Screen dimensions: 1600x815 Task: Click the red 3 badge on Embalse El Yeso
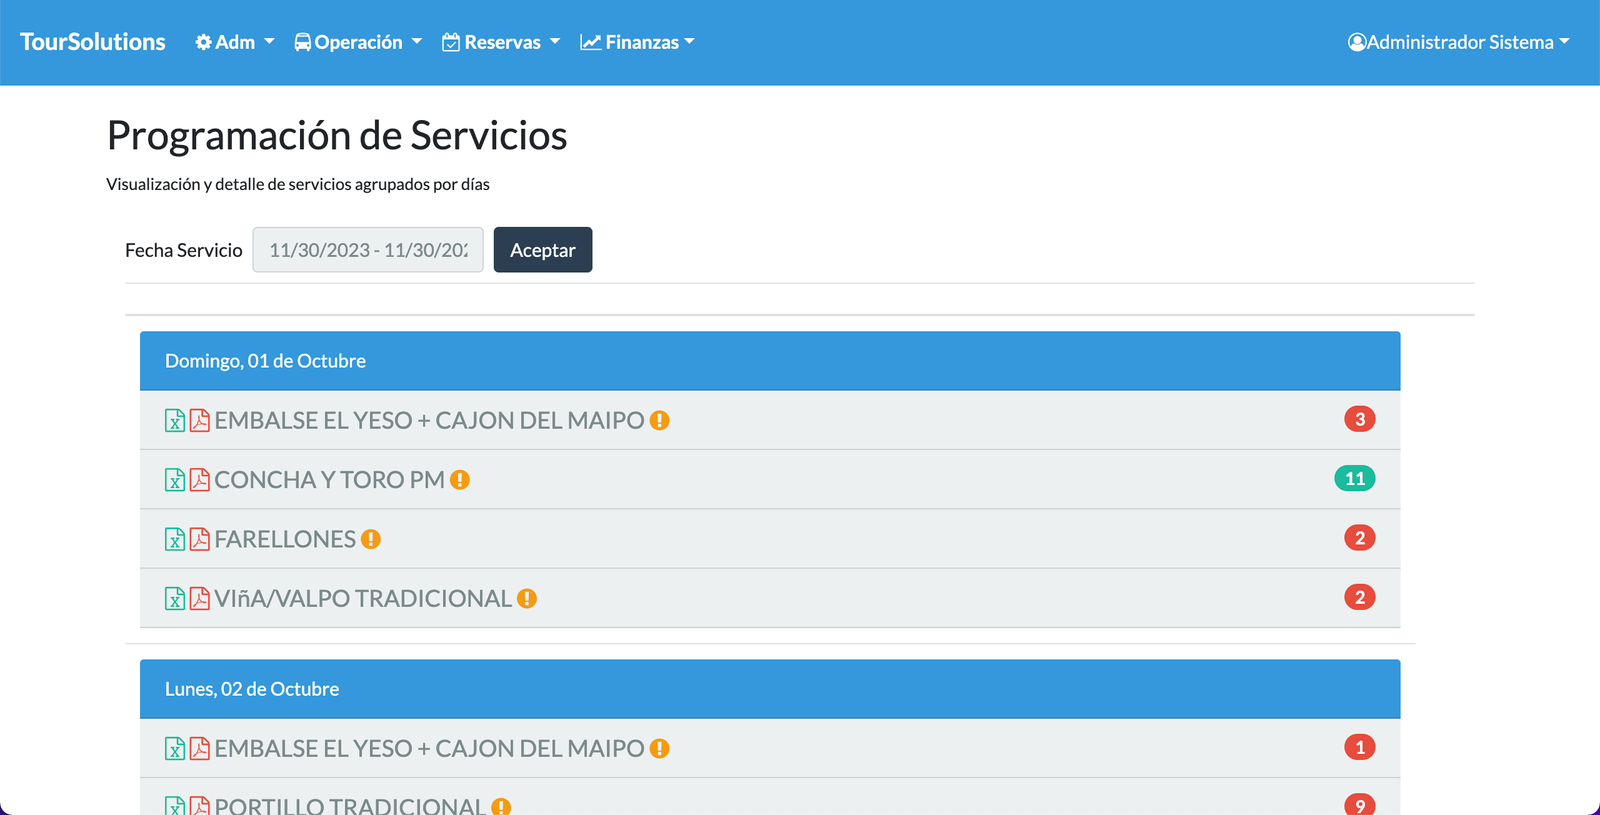coord(1359,419)
